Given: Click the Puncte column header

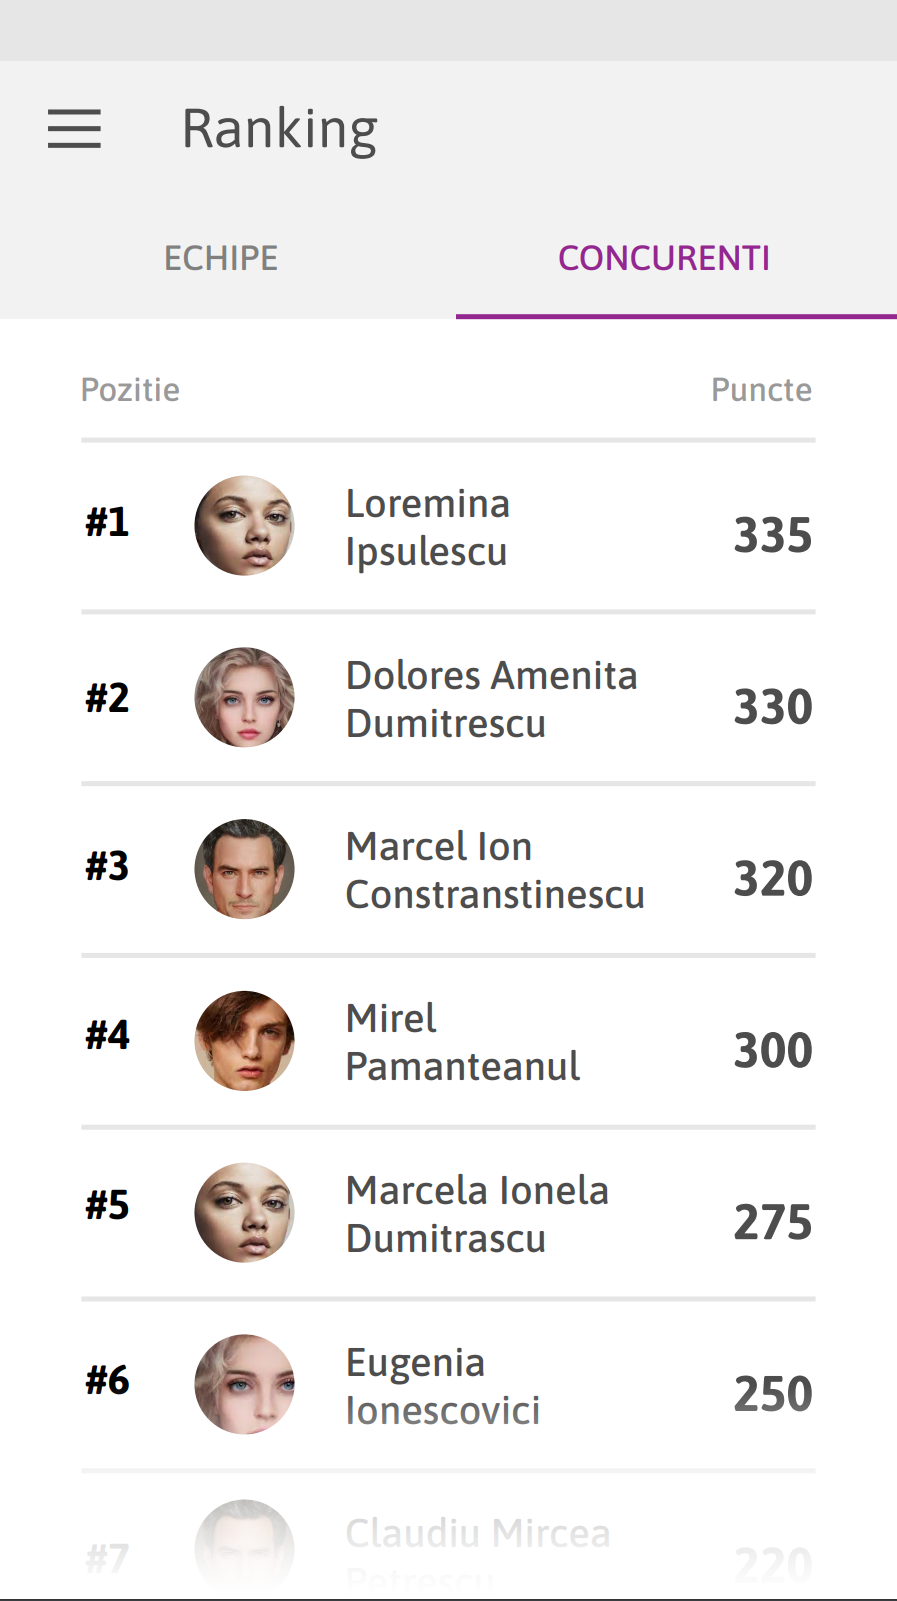Looking at the screenshot, I should [x=761, y=390].
